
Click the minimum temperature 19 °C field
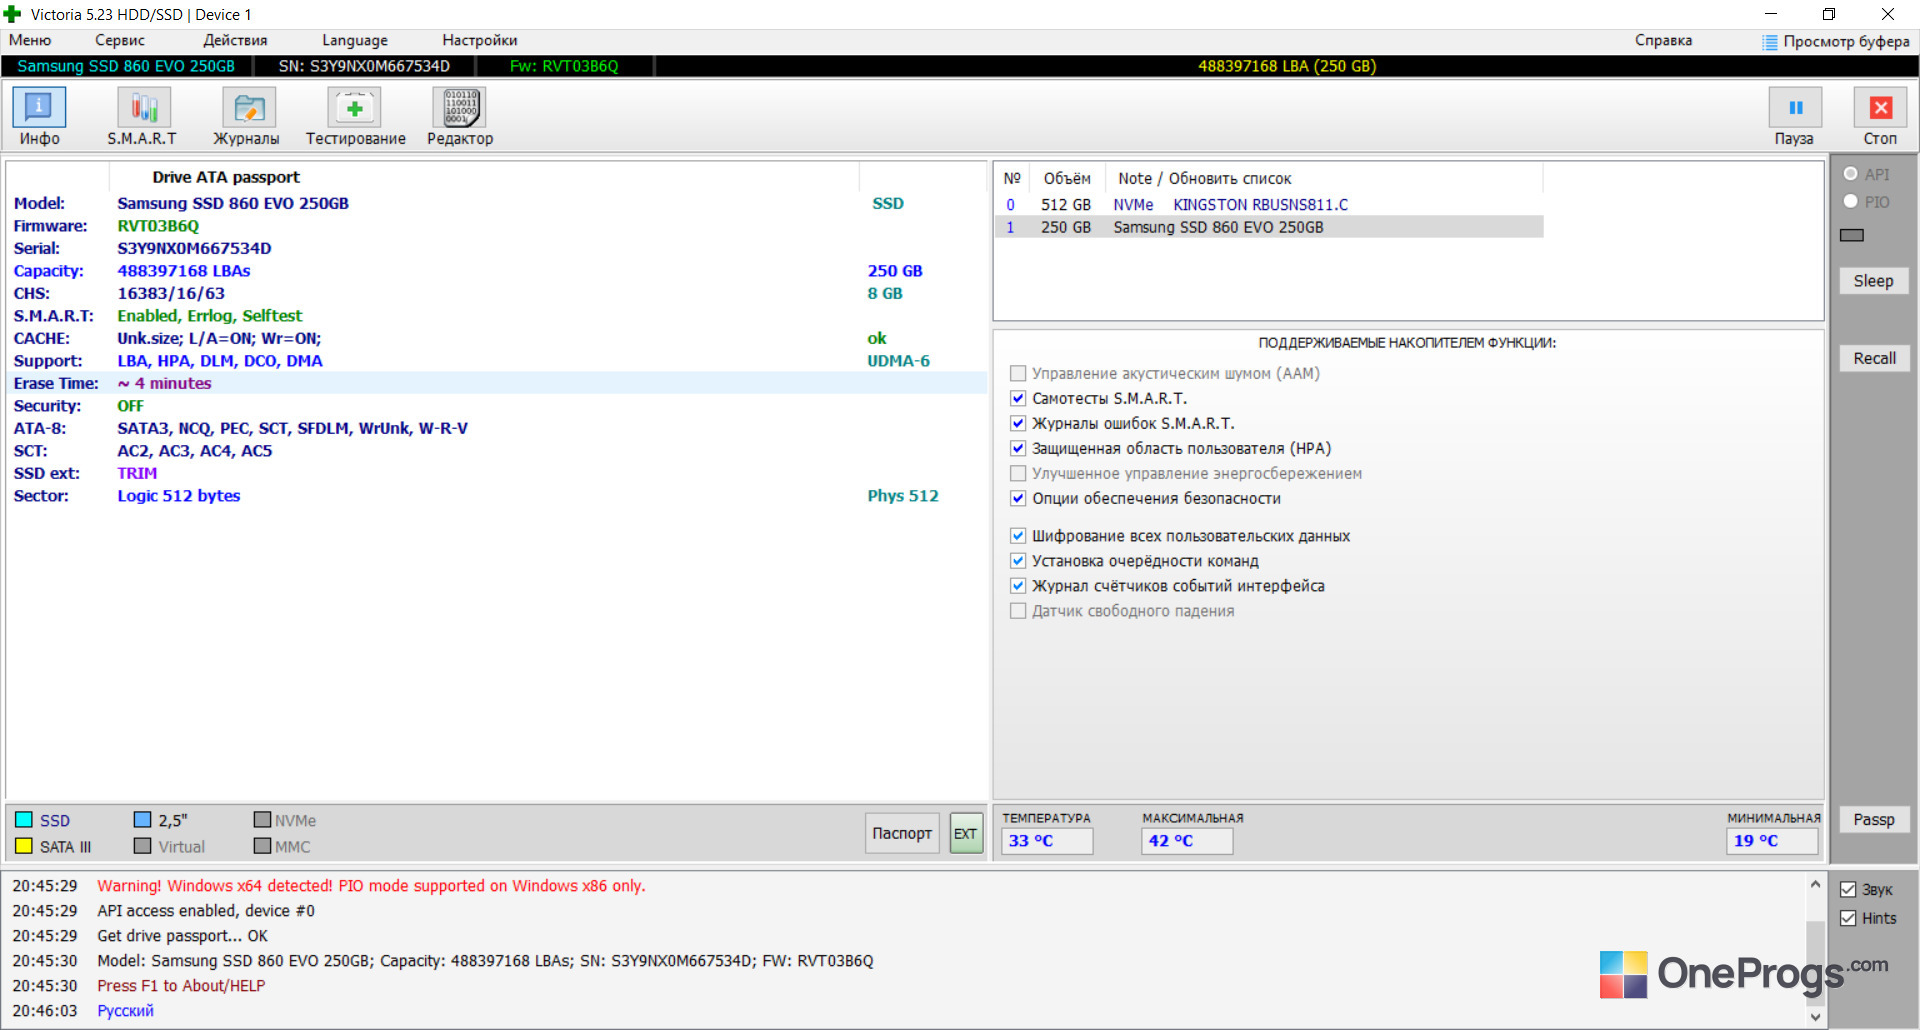coord(1772,841)
